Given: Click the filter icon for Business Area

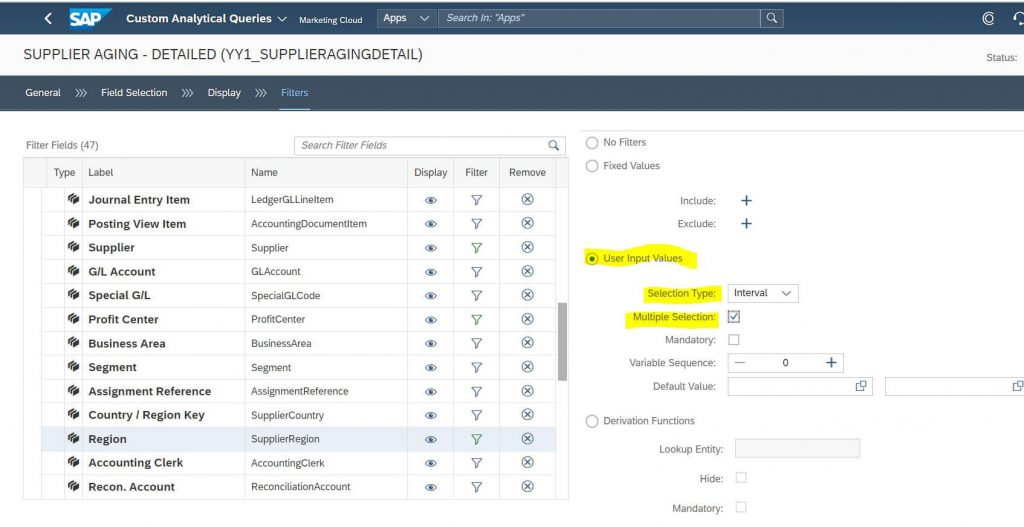Looking at the screenshot, I should click(x=477, y=343).
